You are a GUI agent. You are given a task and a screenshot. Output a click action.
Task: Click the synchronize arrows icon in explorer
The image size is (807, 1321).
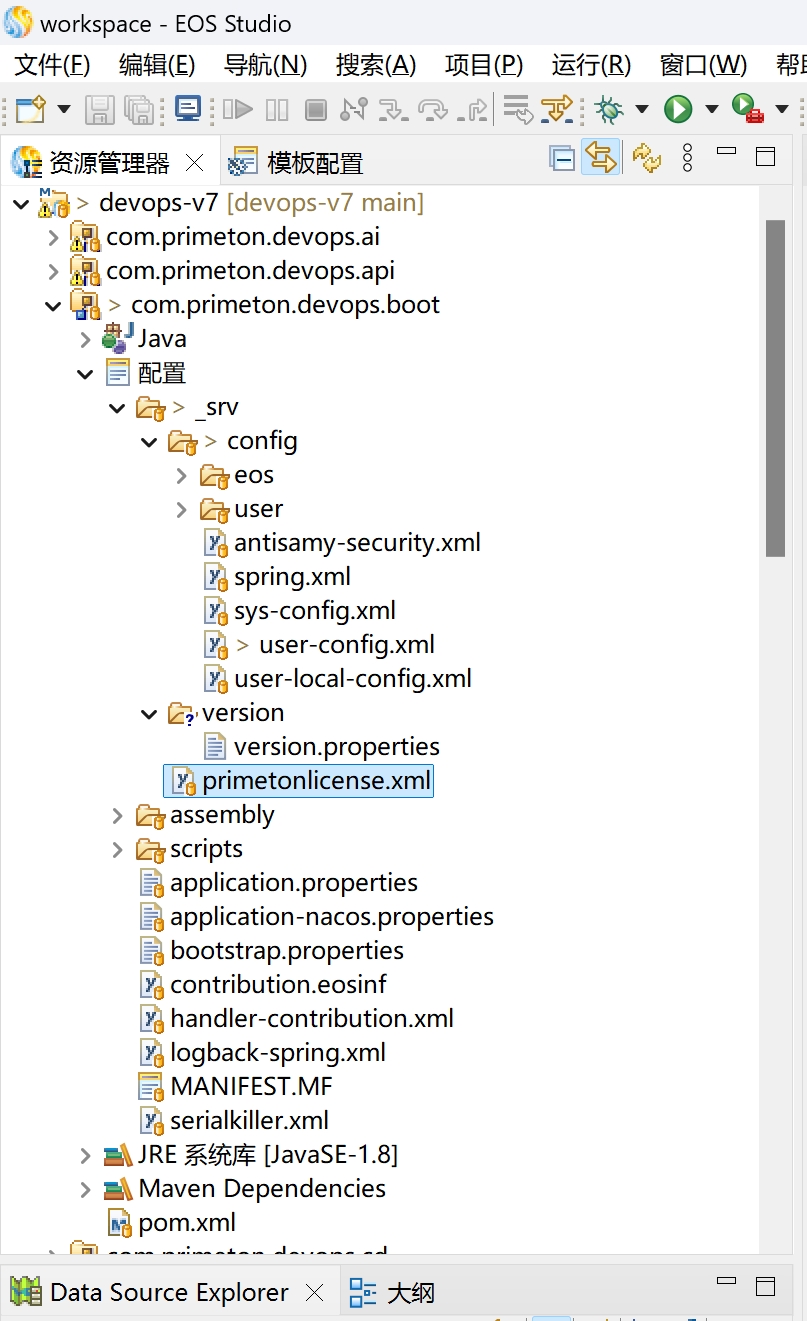point(647,158)
